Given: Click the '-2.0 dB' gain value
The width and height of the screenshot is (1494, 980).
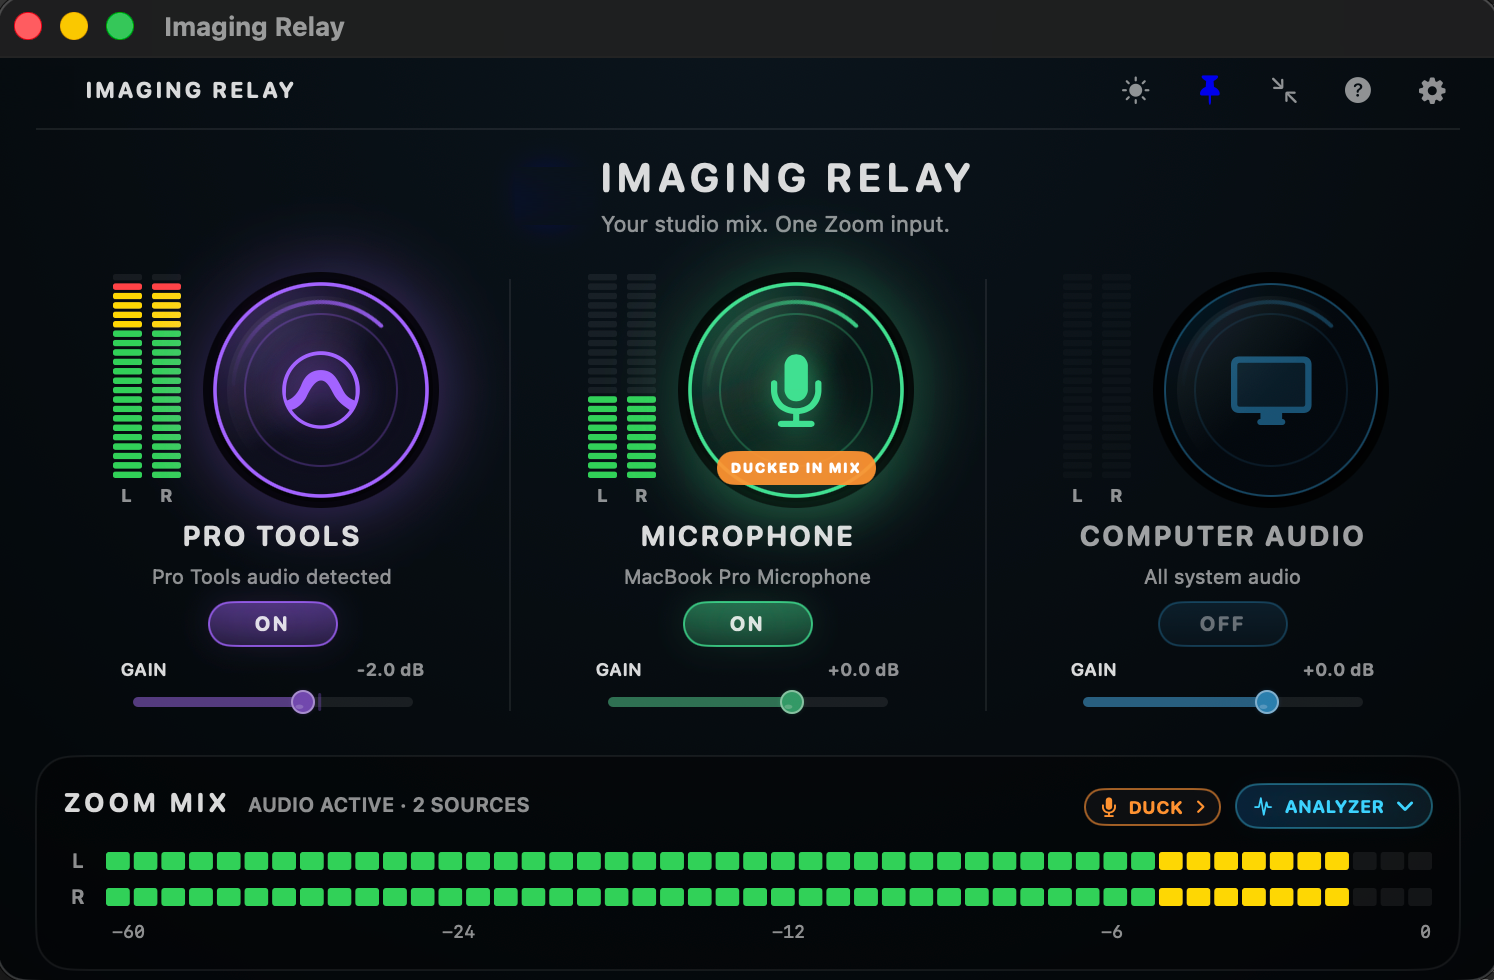Looking at the screenshot, I should tap(390, 670).
